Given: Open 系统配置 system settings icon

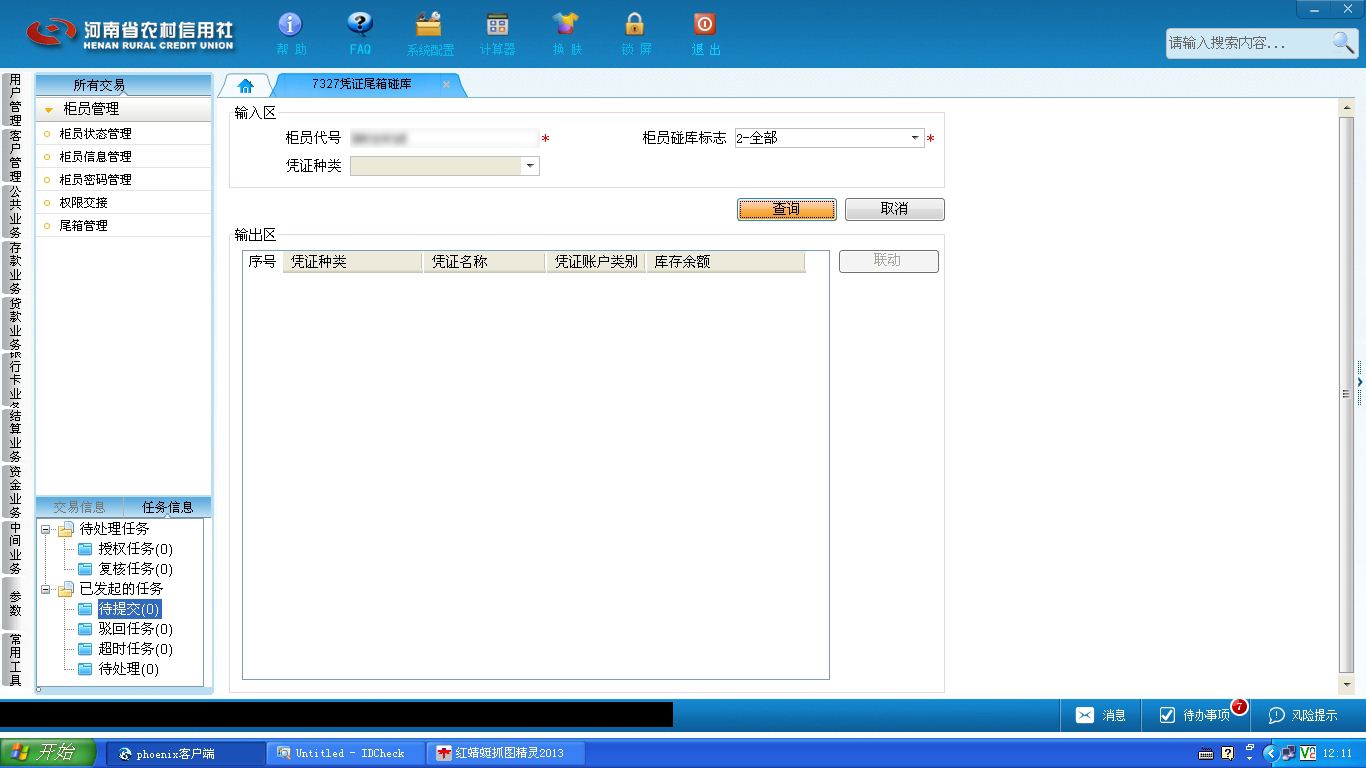Looking at the screenshot, I should 429,24.
